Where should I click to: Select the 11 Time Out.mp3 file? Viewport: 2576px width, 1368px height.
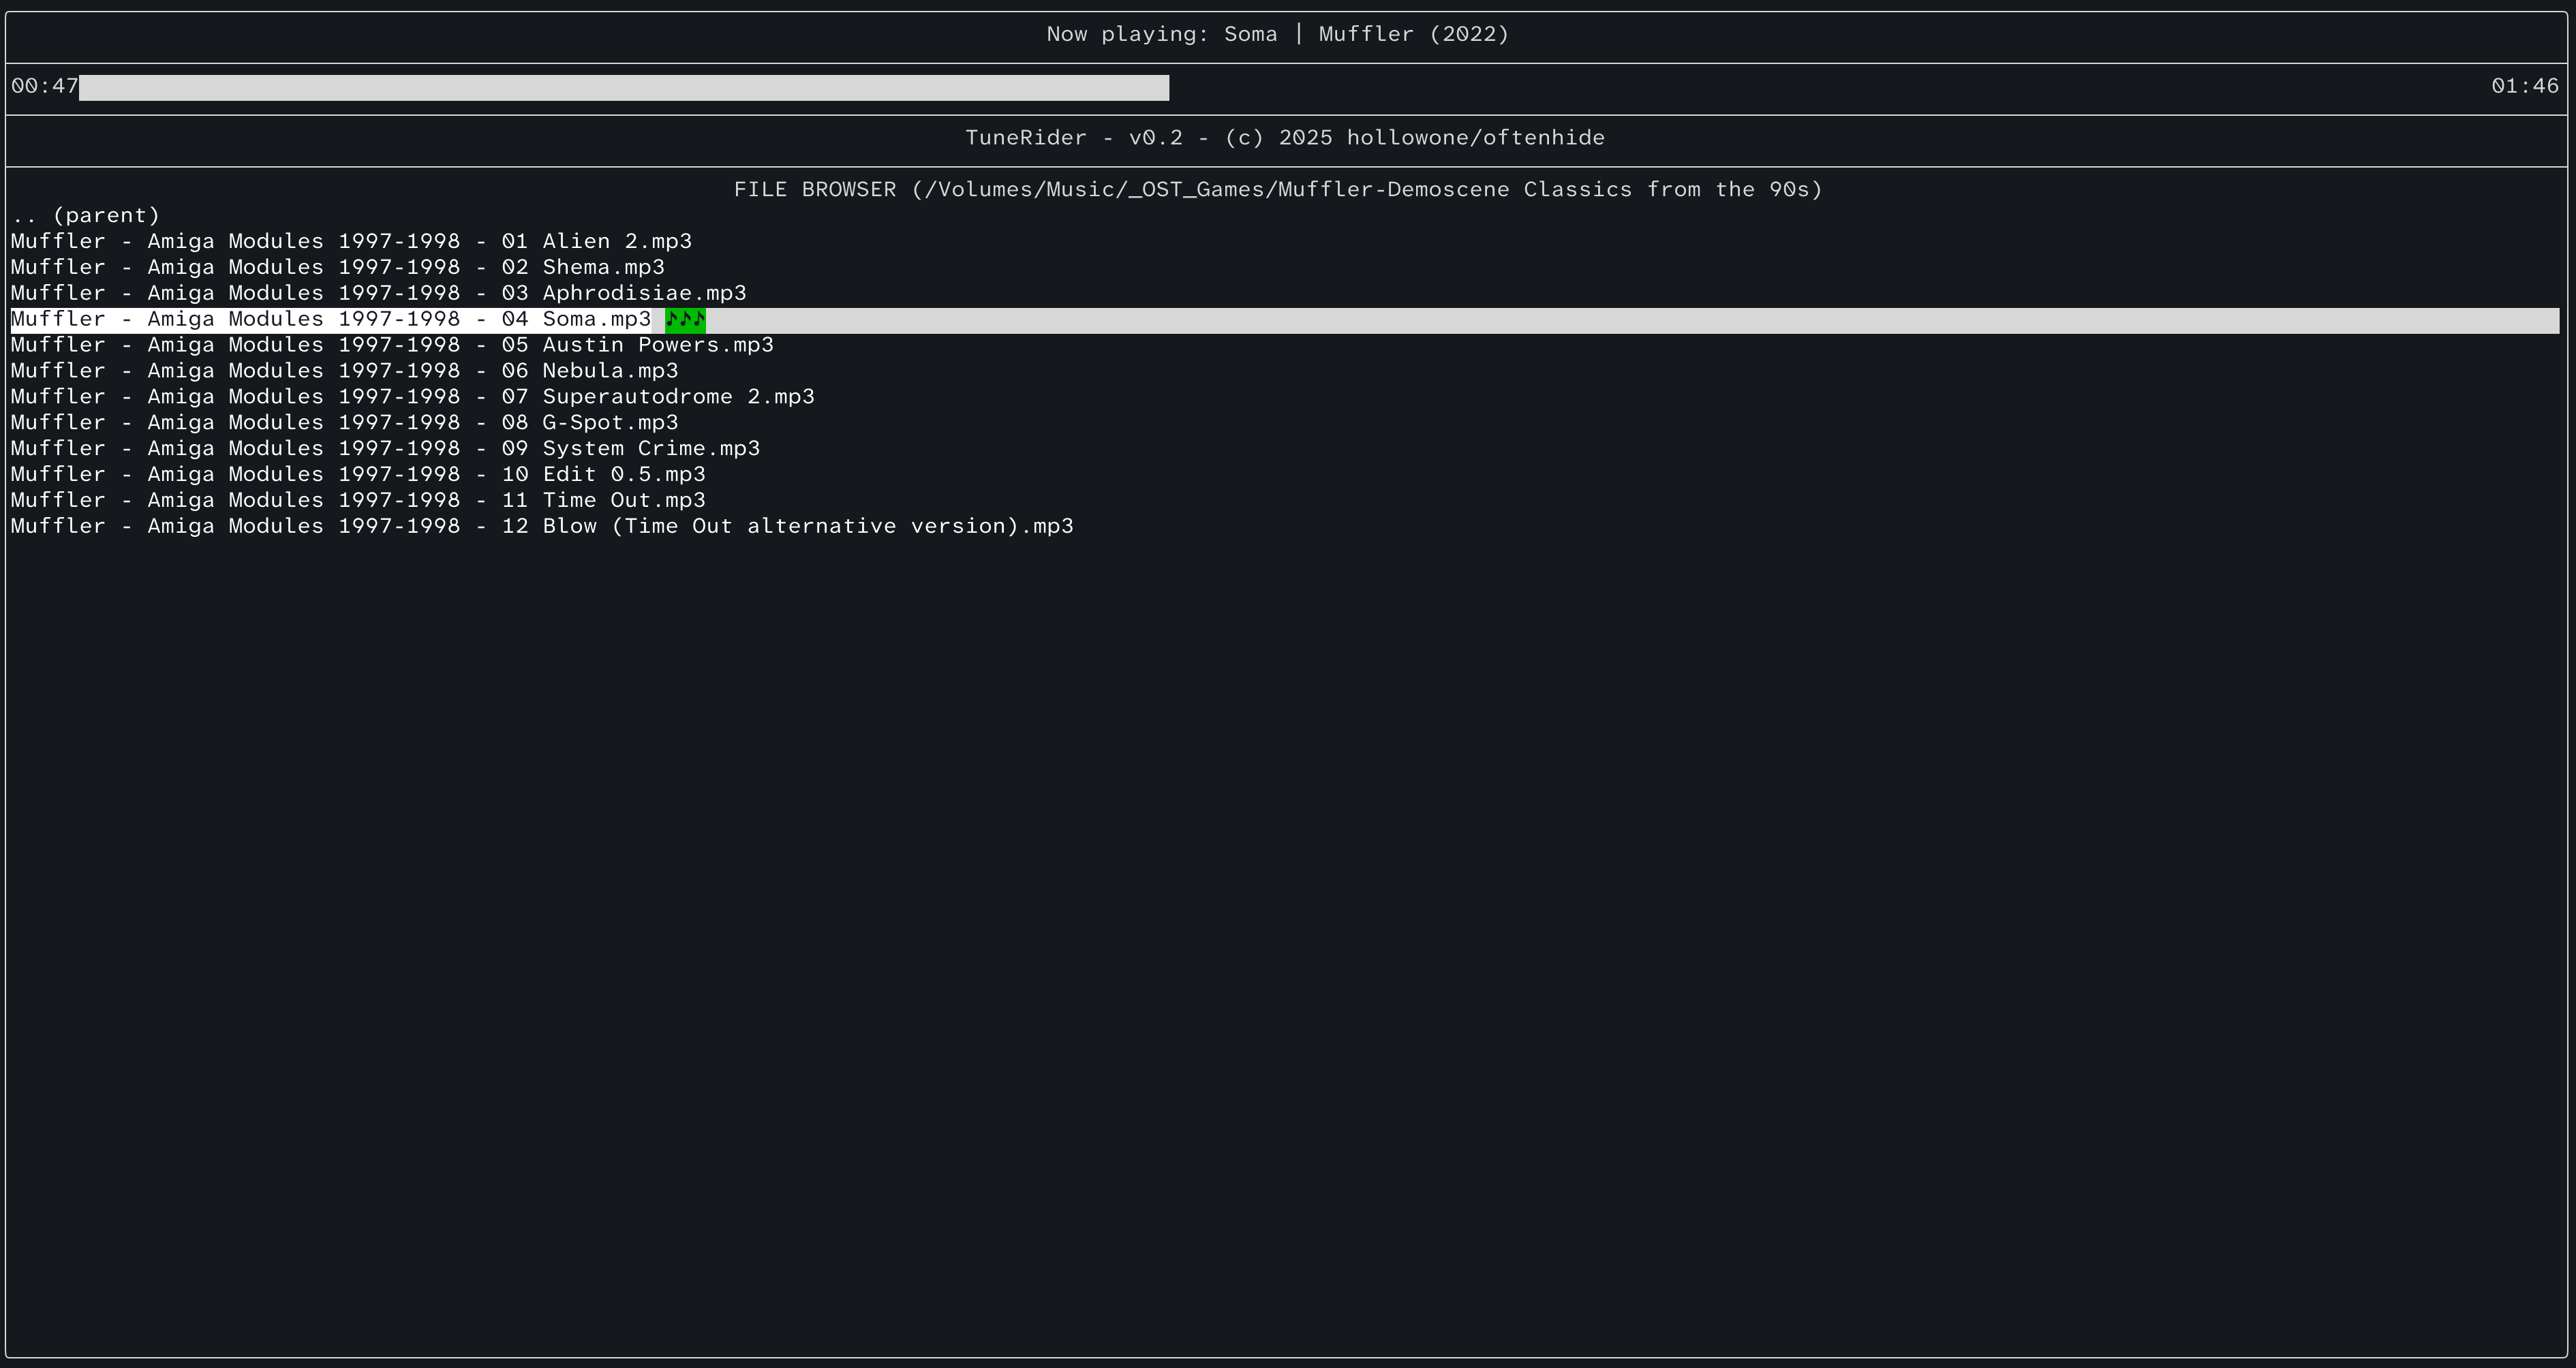pyautogui.click(x=358, y=501)
